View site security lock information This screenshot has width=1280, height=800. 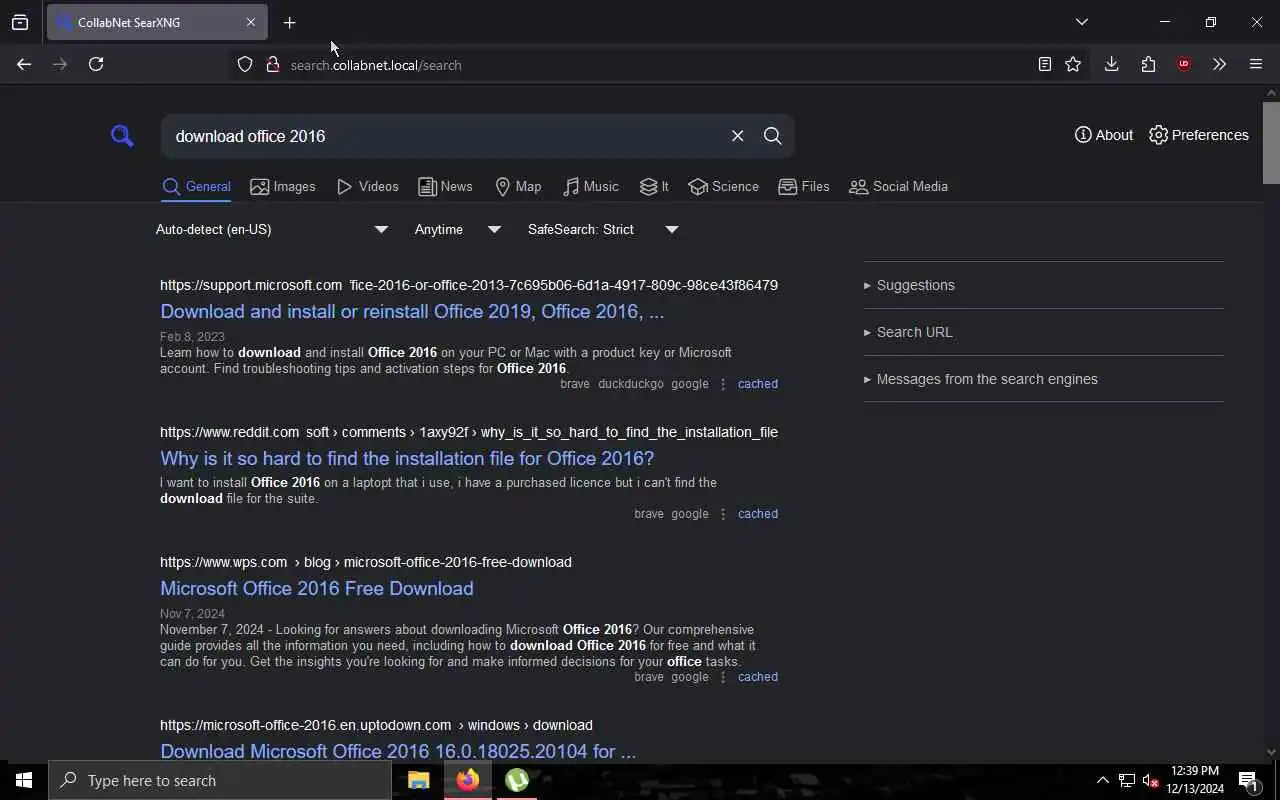272,65
